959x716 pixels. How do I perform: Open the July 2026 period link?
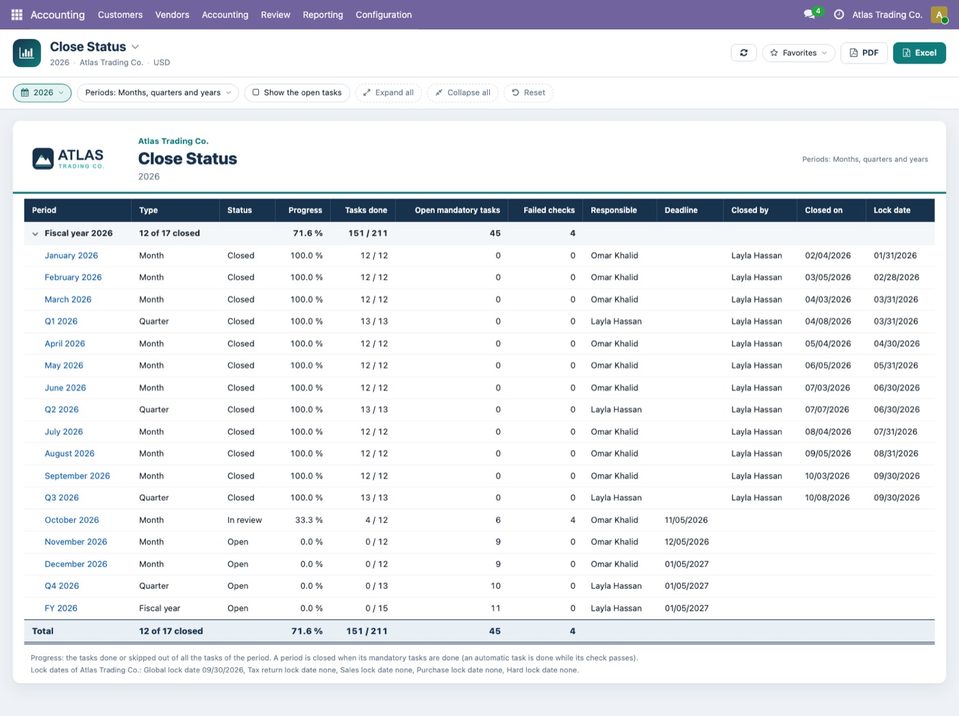[x=63, y=432]
